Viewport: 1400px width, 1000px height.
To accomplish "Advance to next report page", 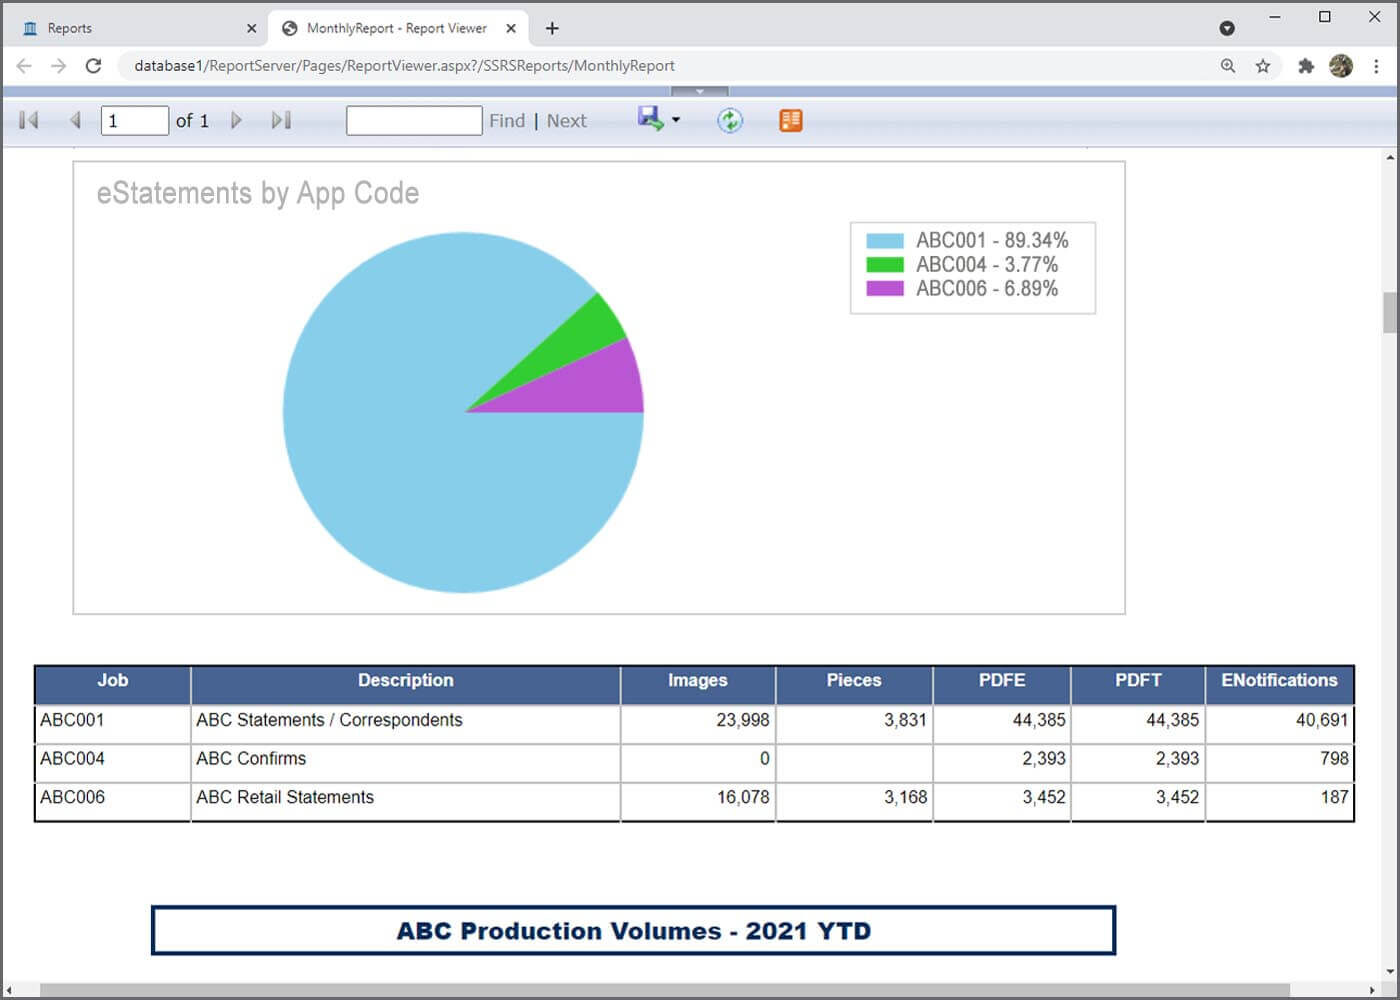I will pyautogui.click(x=236, y=121).
